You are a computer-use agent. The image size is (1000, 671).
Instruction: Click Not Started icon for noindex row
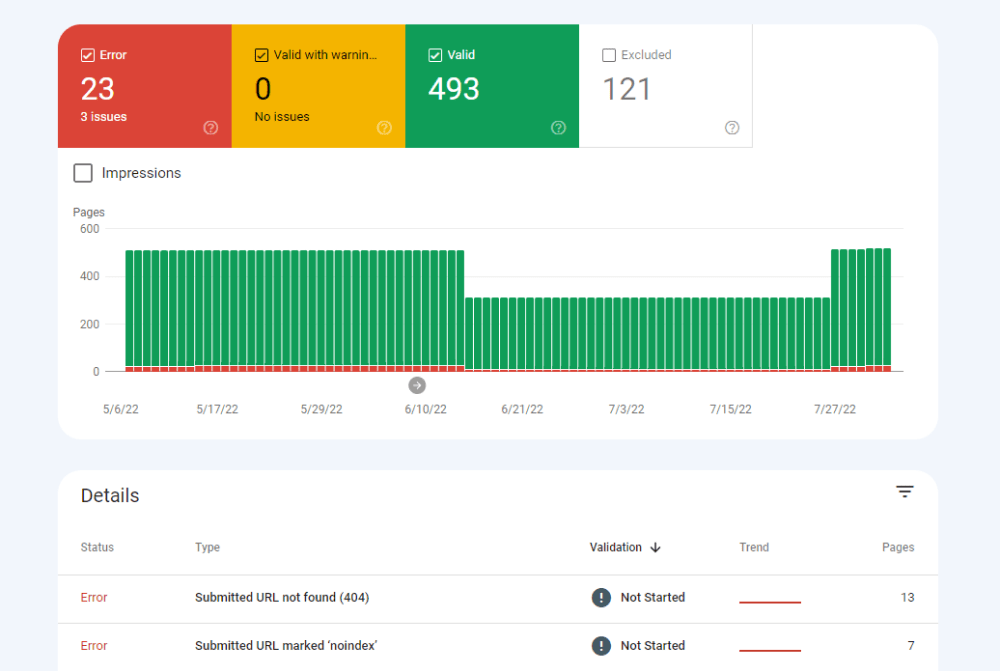click(601, 646)
